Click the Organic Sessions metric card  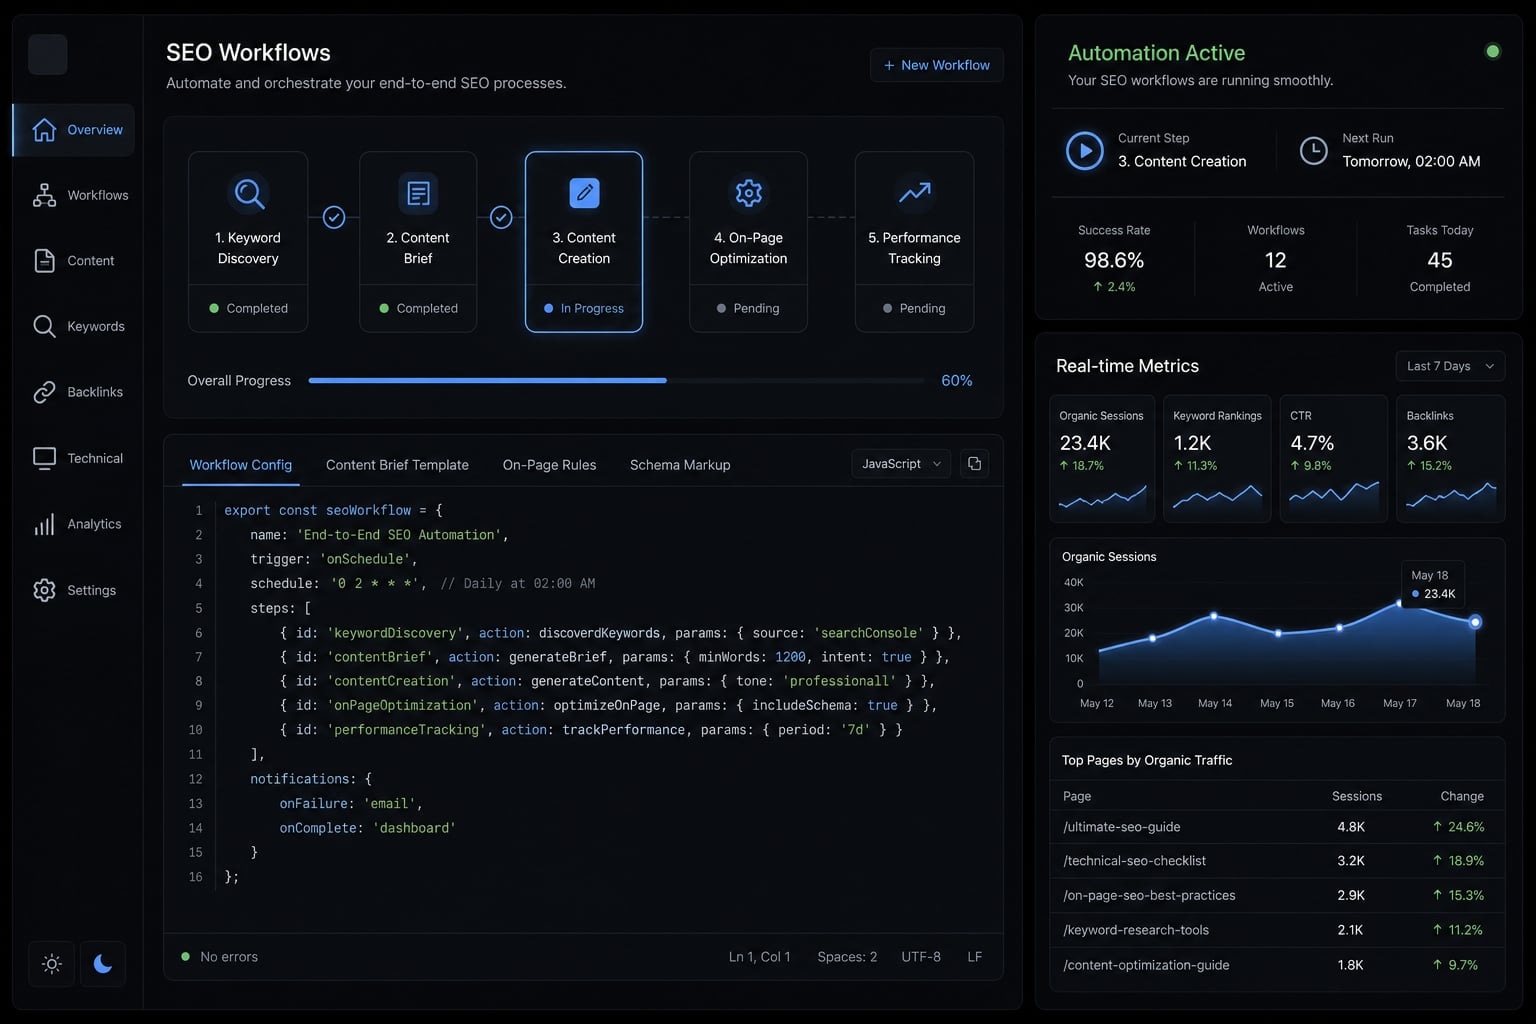point(1102,459)
